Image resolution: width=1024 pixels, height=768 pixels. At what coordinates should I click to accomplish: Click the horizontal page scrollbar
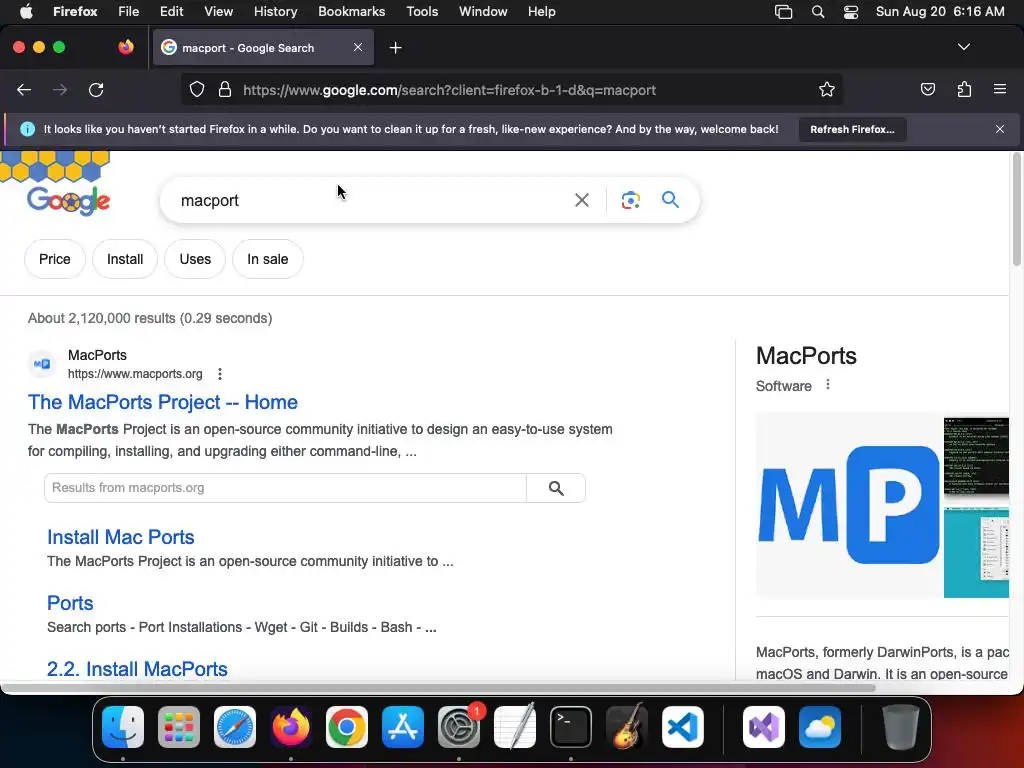pyautogui.click(x=438, y=688)
